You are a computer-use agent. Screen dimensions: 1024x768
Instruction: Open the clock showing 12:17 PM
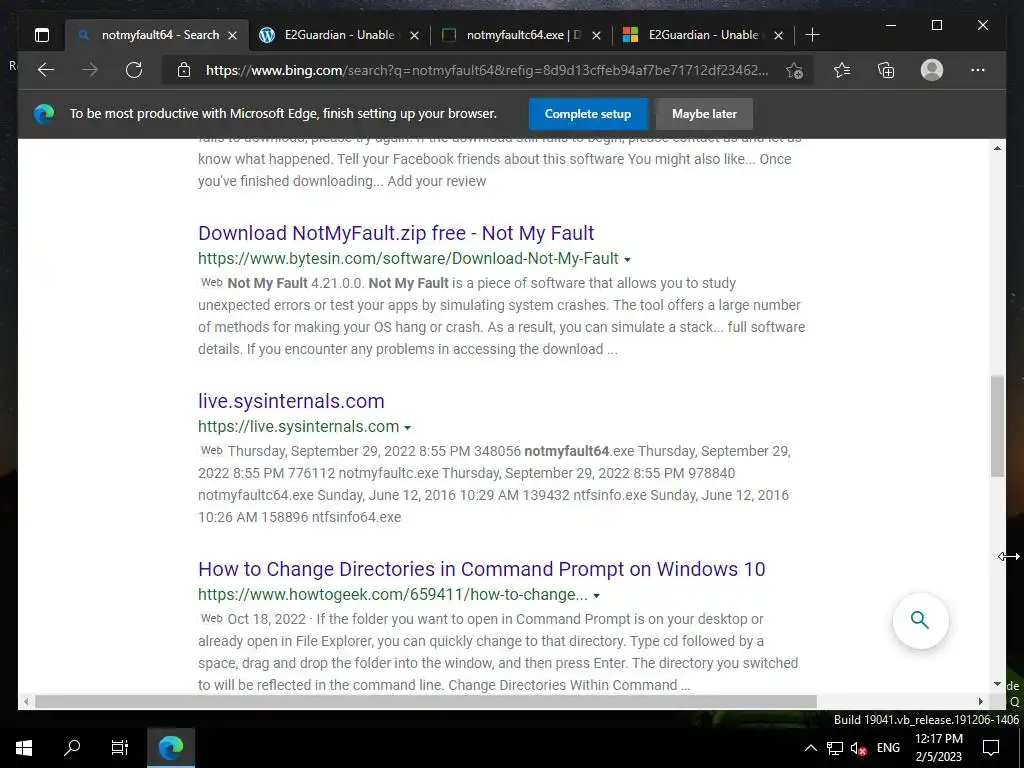[939, 748]
